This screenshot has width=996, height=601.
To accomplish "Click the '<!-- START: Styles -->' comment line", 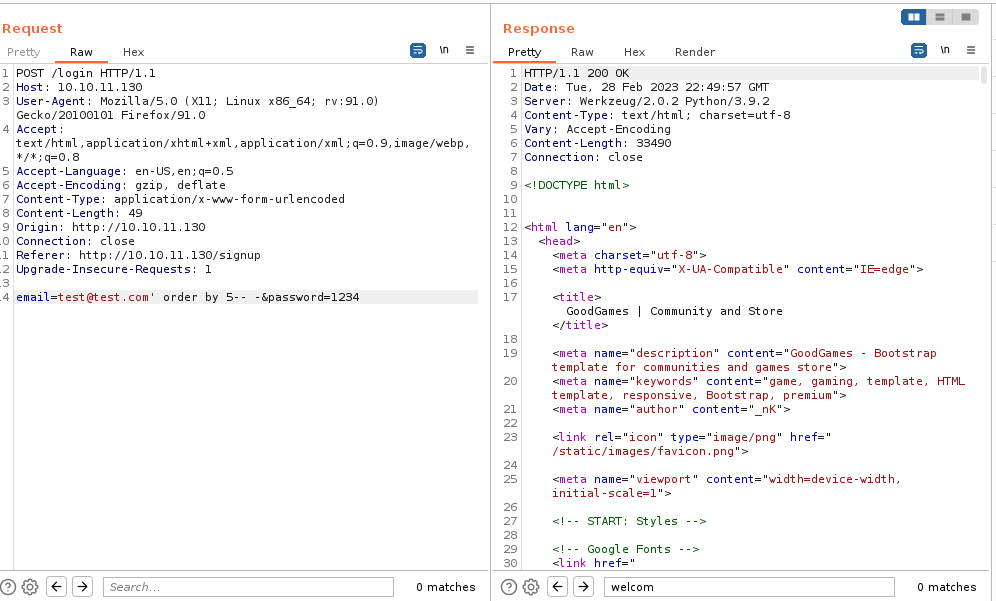I will [629, 521].
